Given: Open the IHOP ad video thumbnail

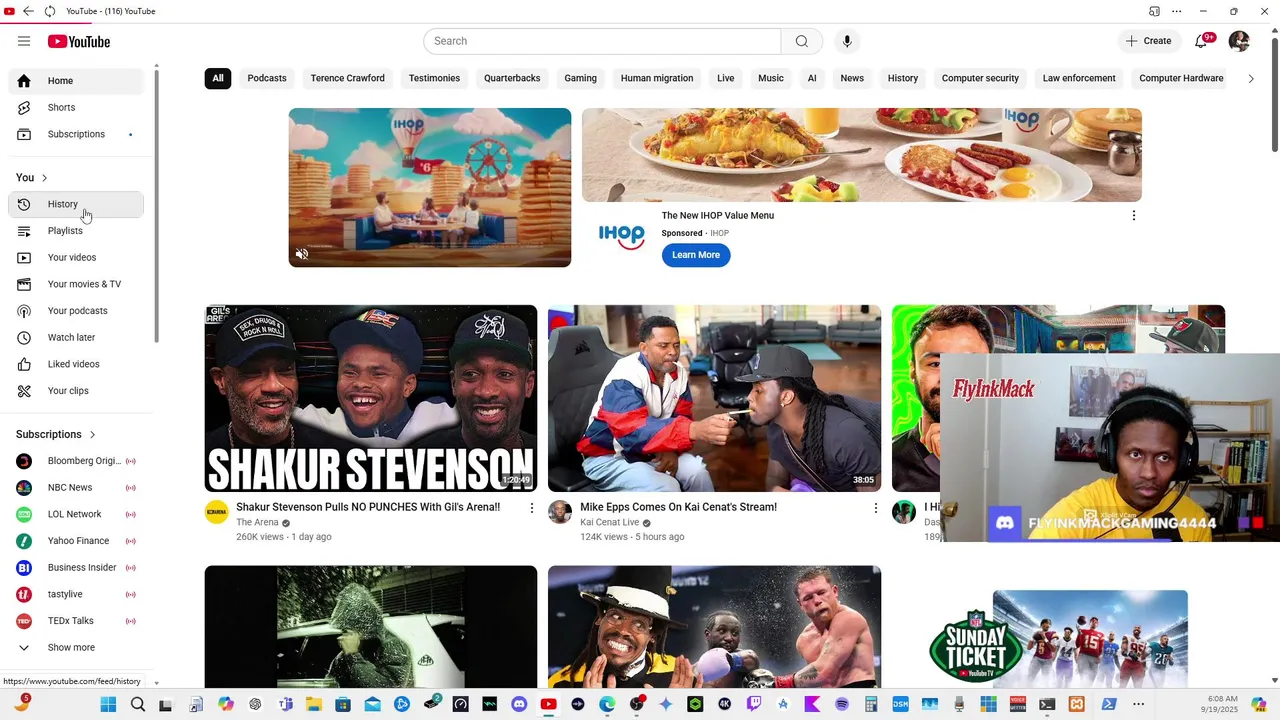Looking at the screenshot, I should click(x=430, y=188).
